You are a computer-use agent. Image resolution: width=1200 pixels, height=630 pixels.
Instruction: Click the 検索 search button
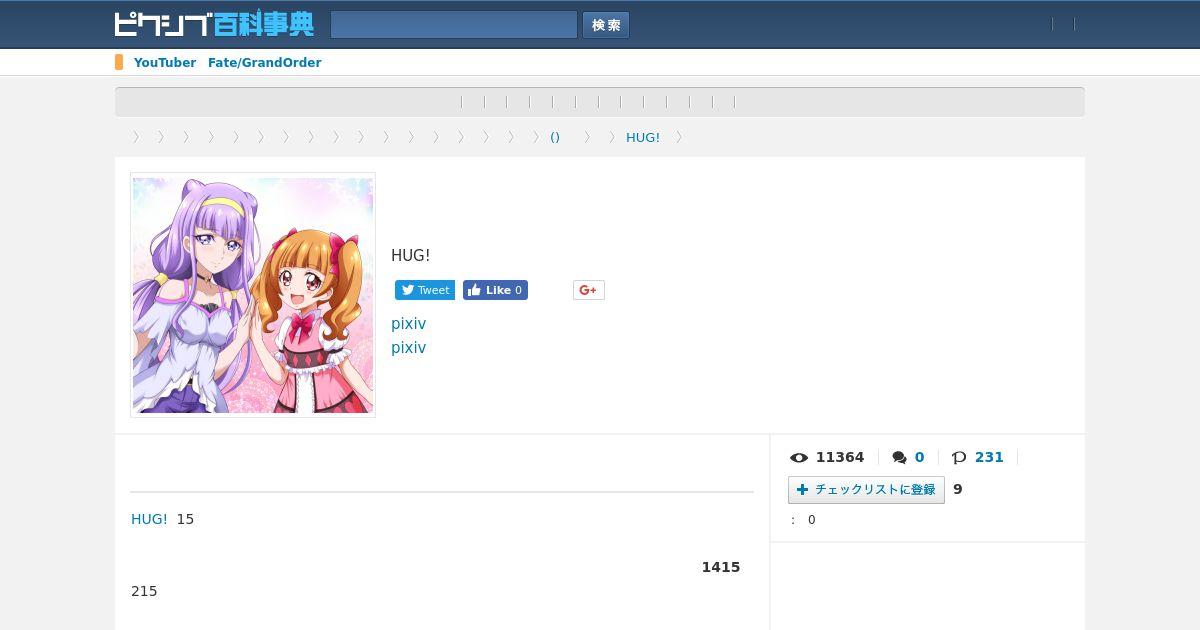pos(606,25)
